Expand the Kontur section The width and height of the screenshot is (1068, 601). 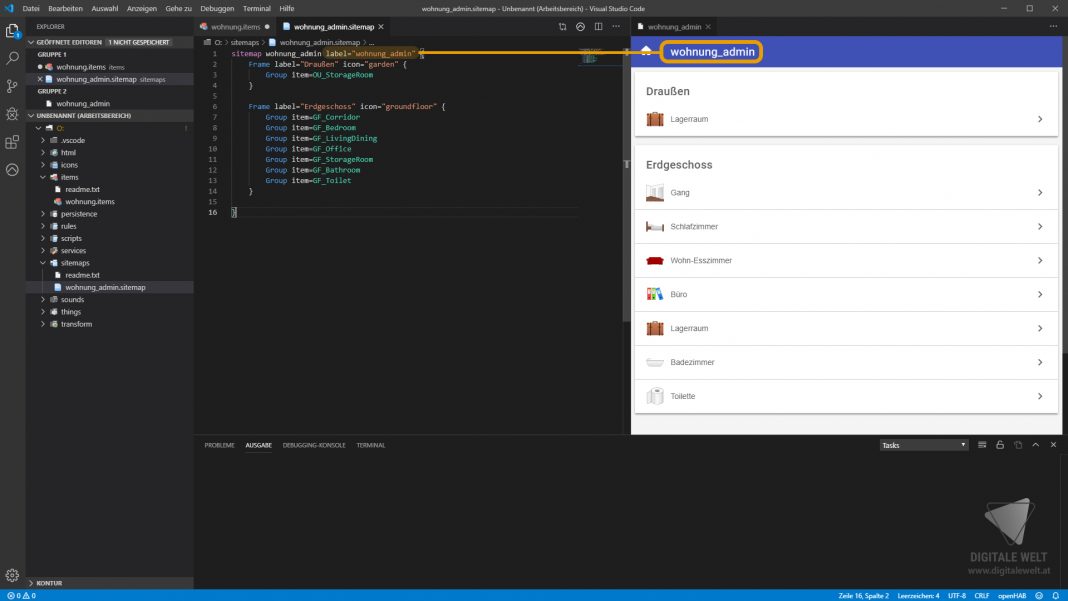48,582
